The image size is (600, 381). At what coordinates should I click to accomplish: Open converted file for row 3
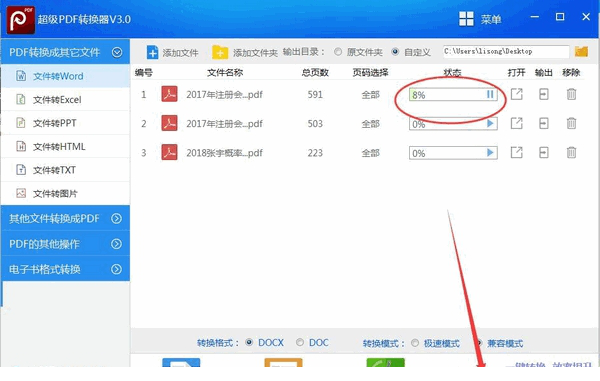point(517,152)
